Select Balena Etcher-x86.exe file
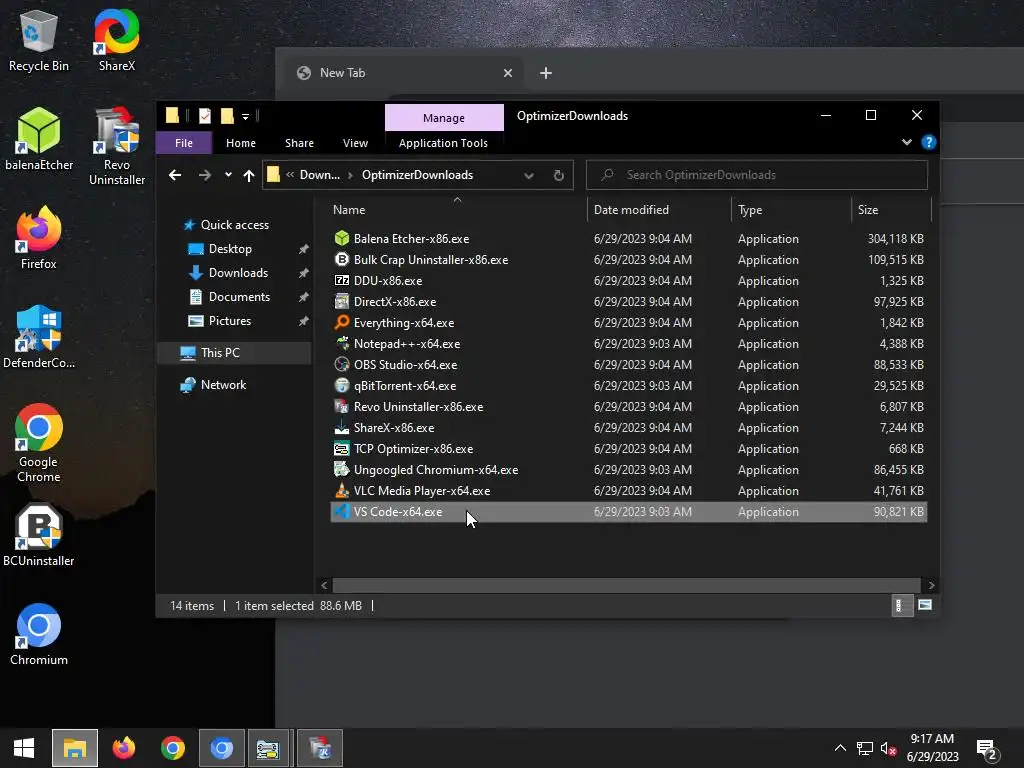The image size is (1024, 768). pos(628,239)
